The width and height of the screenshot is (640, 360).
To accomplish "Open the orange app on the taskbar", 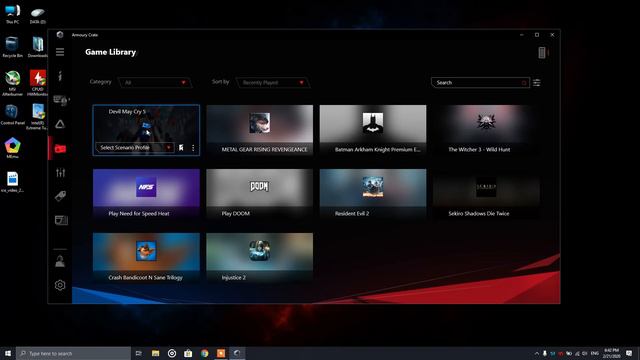I will (221, 353).
